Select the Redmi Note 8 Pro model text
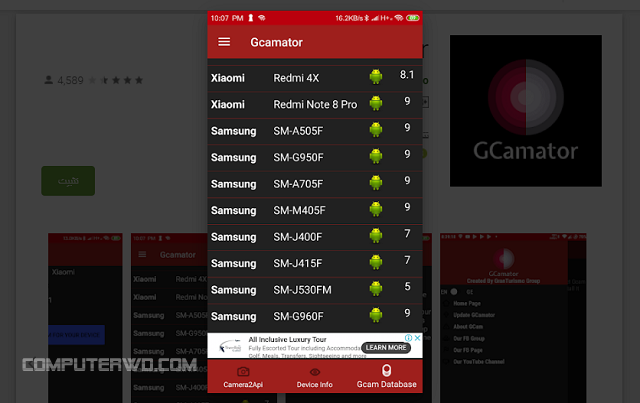The height and width of the screenshot is (403, 640). 315,105
